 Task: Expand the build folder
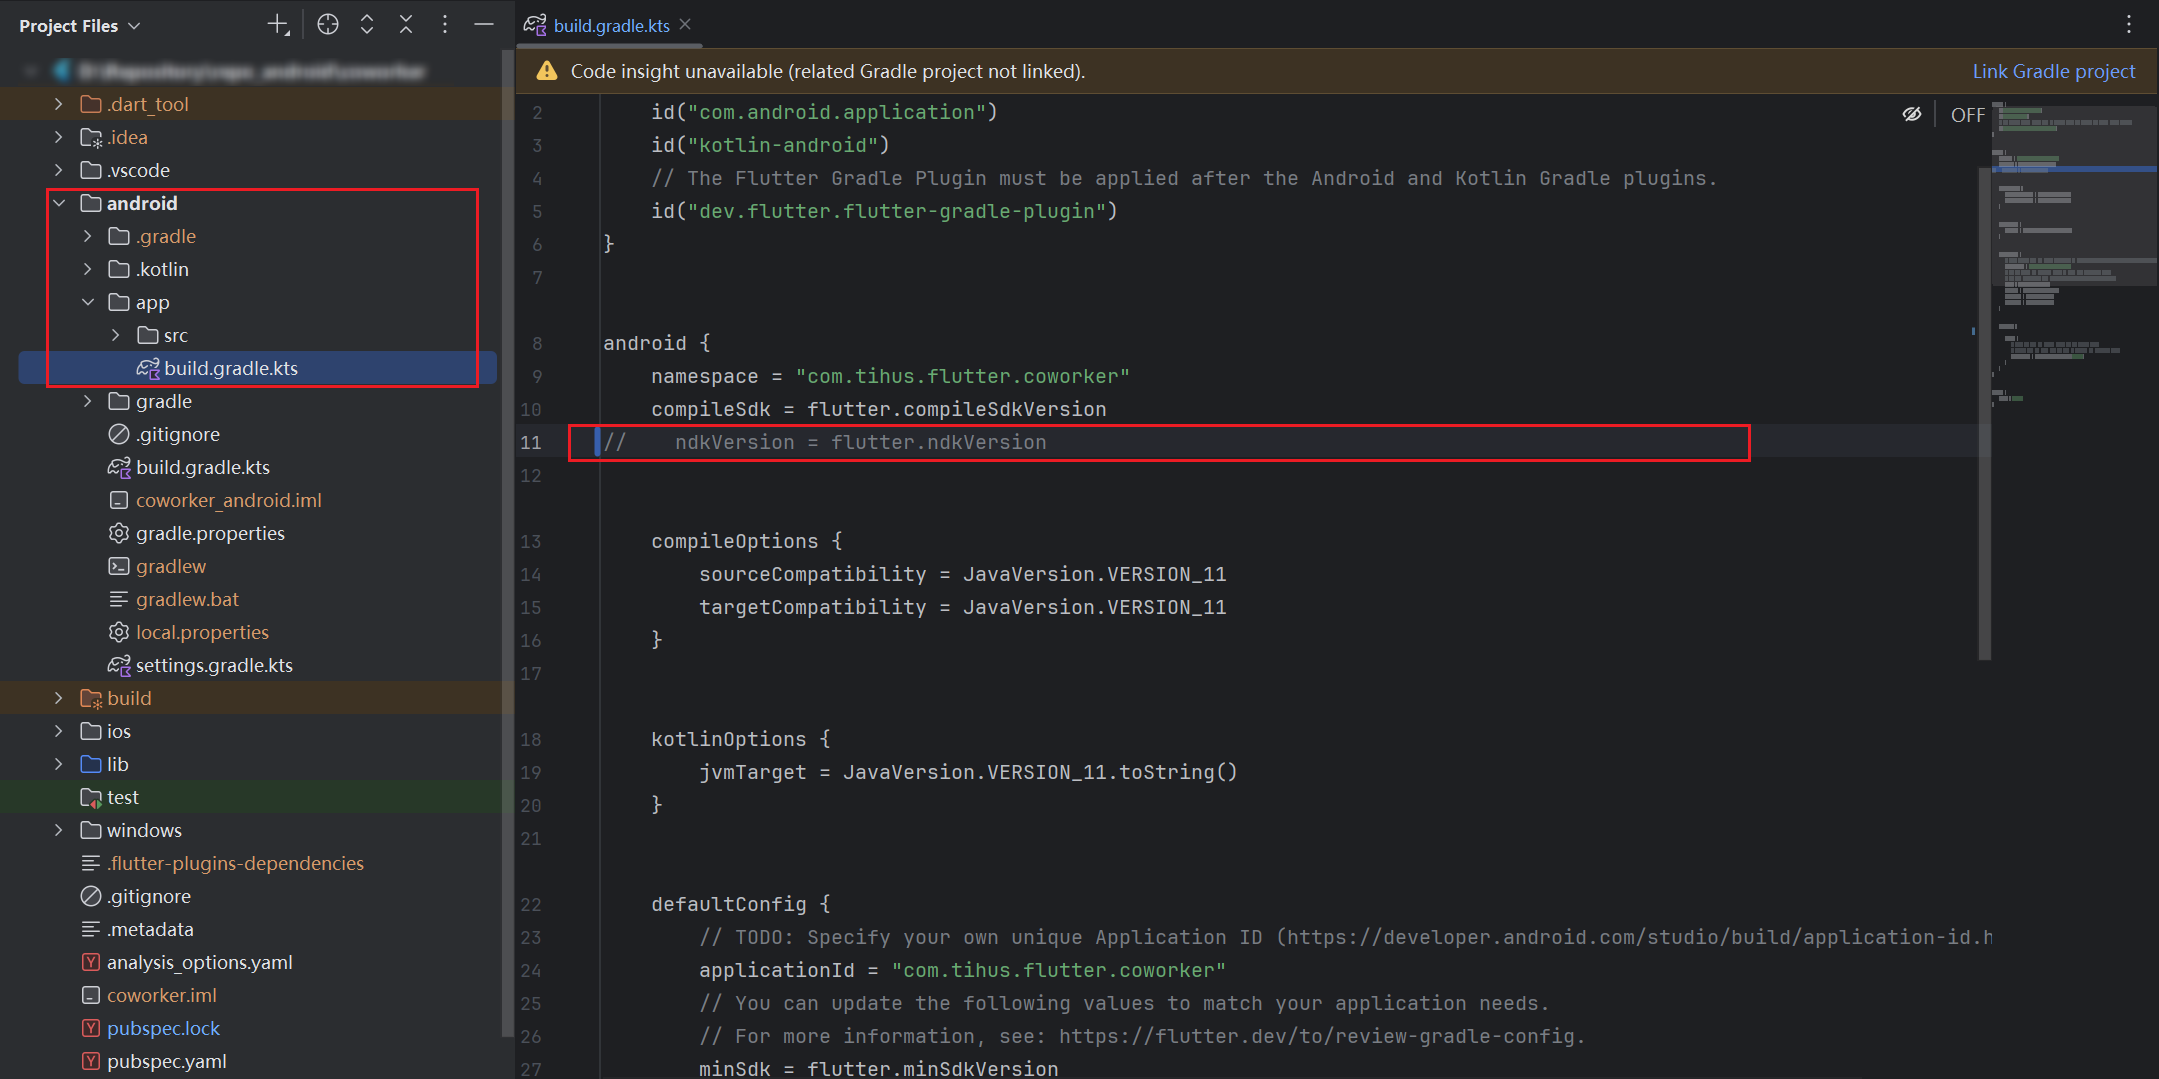click(x=58, y=698)
